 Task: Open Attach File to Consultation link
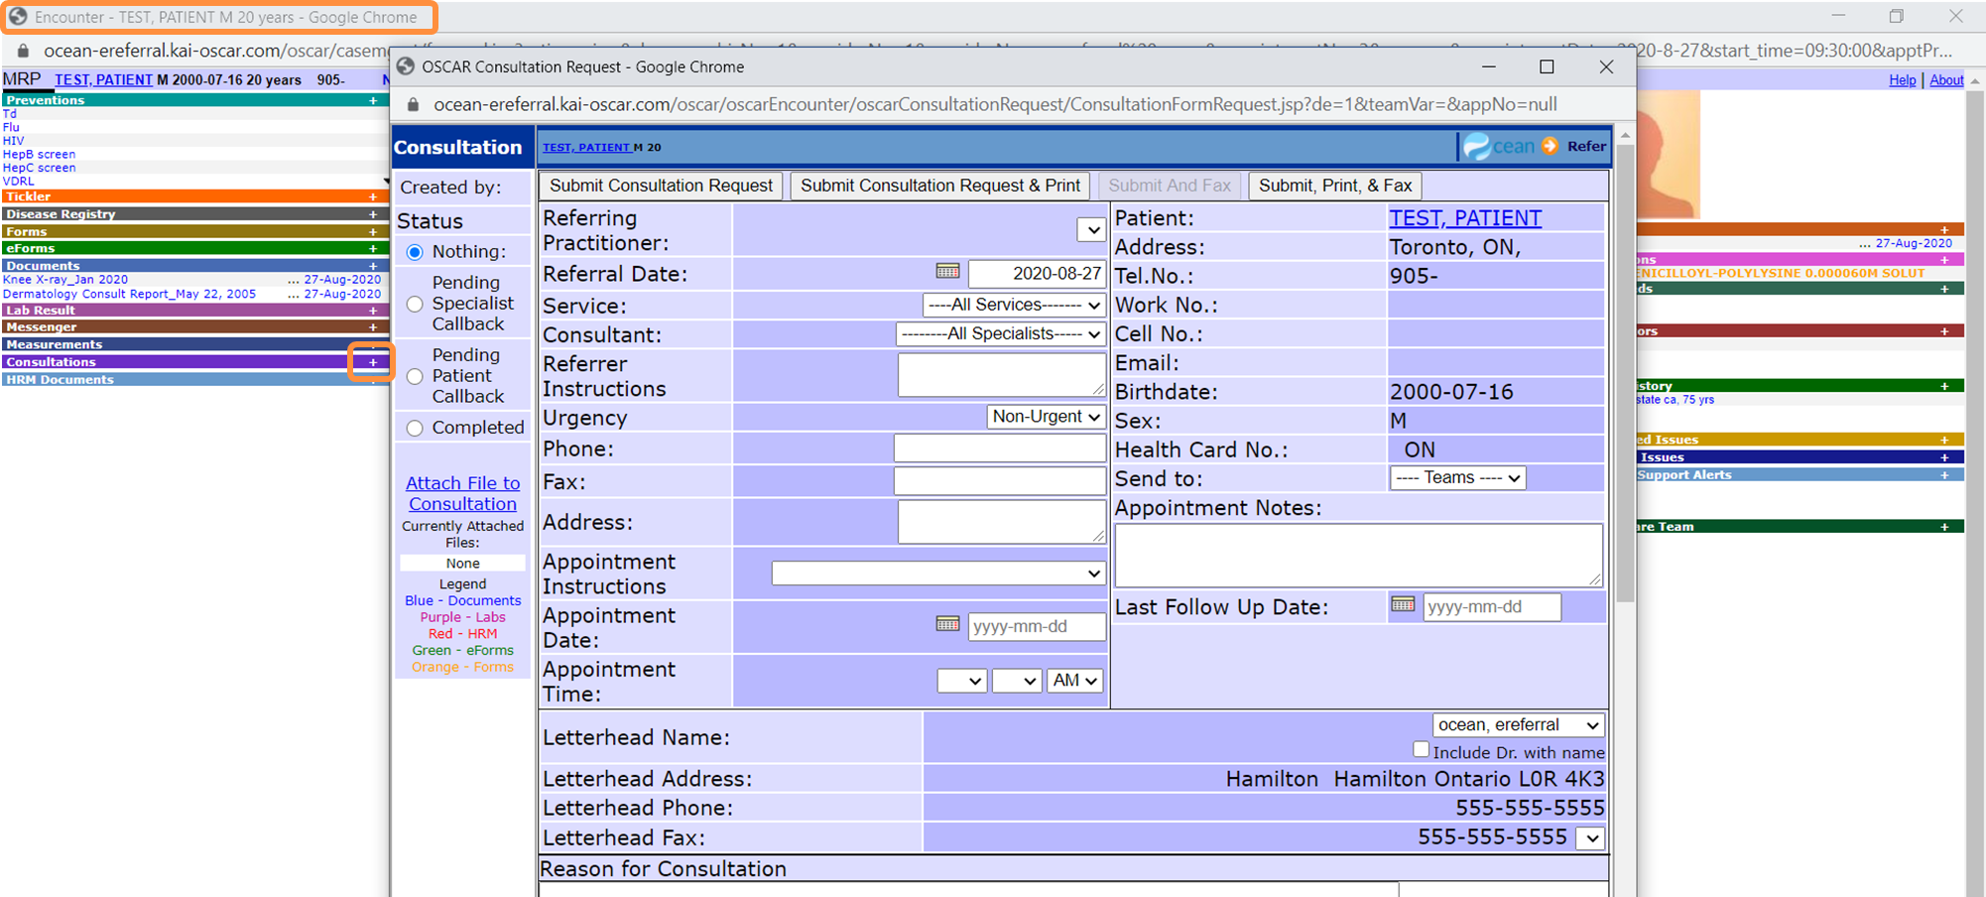[x=463, y=493]
